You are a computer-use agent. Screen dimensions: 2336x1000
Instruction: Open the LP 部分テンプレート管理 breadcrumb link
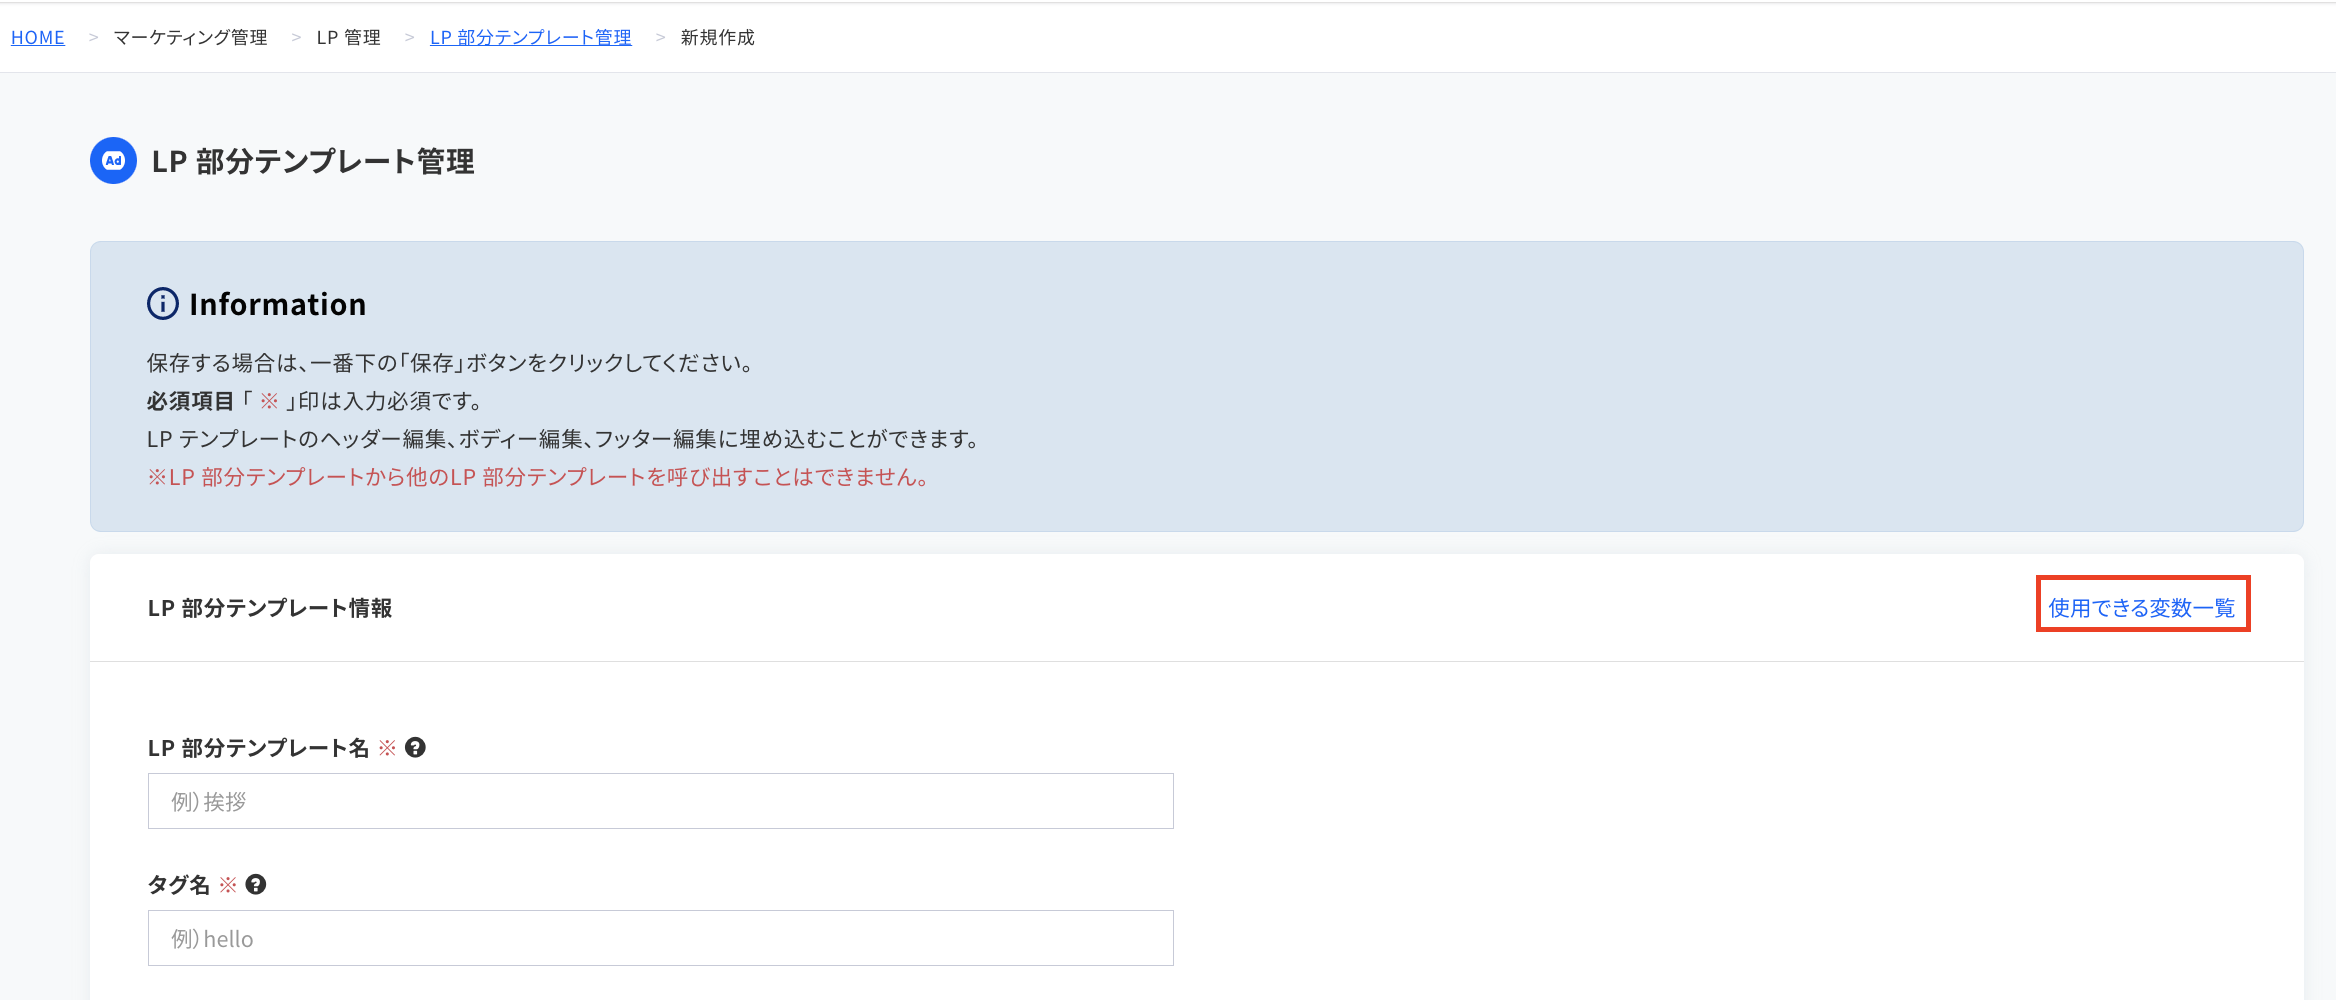click(531, 37)
